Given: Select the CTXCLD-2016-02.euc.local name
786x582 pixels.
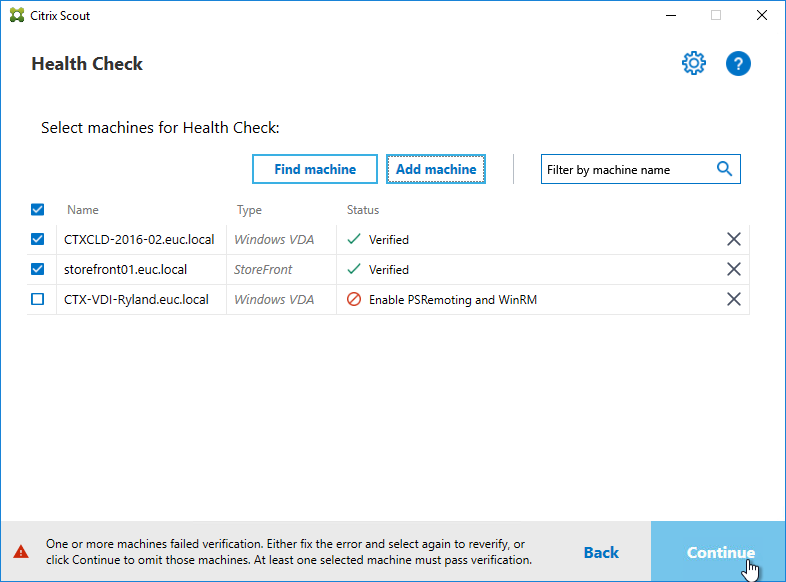Looking at the screenshot, I should click(139, 240).
